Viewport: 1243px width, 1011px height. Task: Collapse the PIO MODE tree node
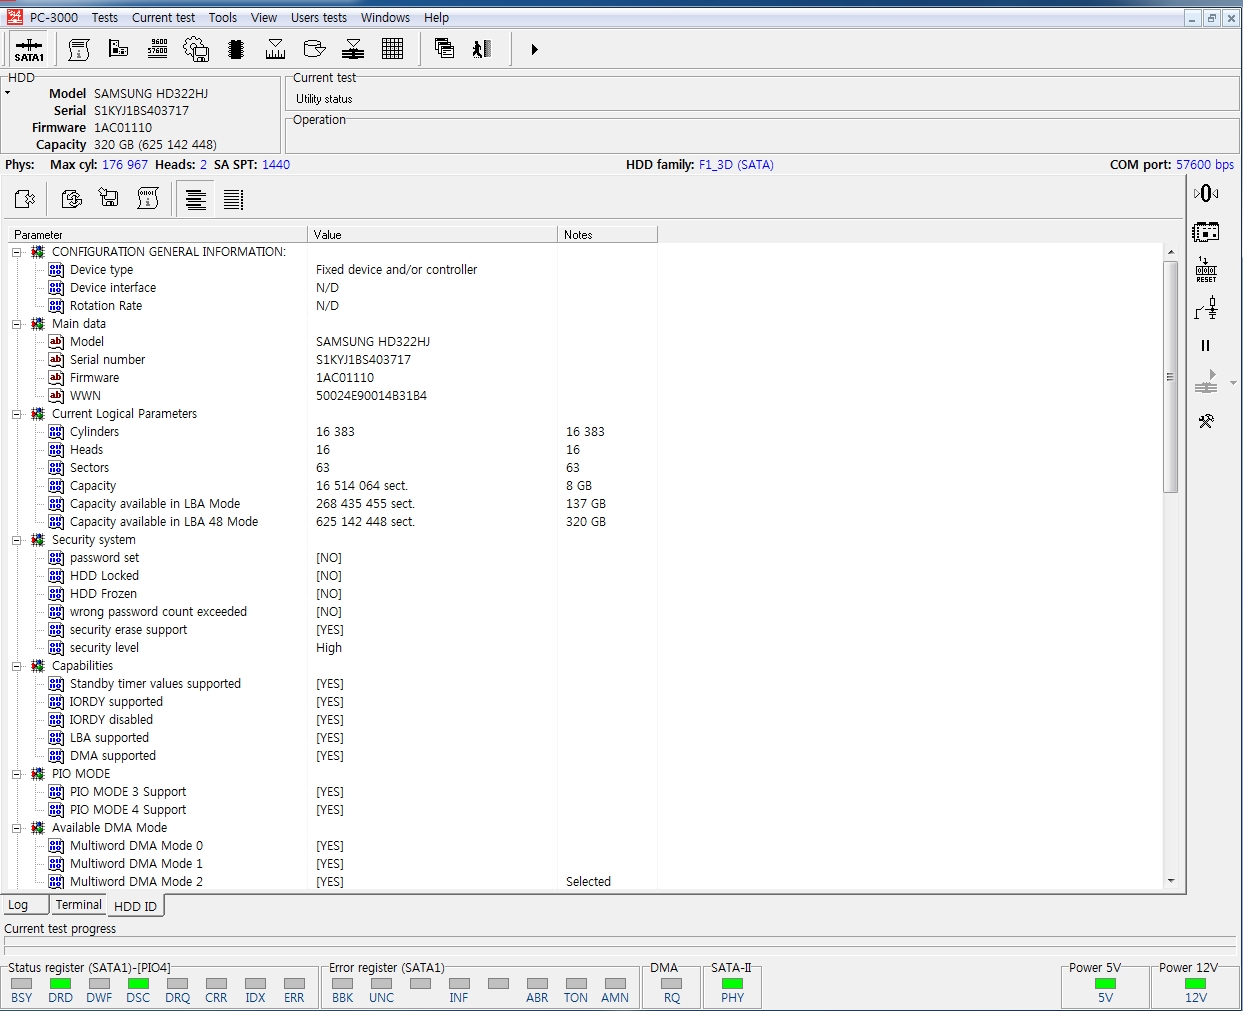click(x=17, y=774)
